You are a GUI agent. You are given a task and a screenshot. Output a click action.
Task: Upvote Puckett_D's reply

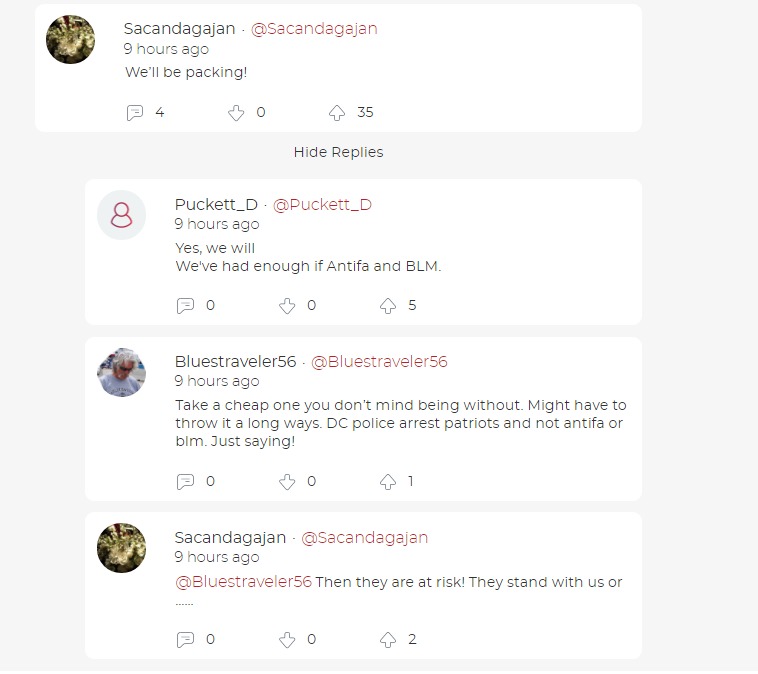388,306
